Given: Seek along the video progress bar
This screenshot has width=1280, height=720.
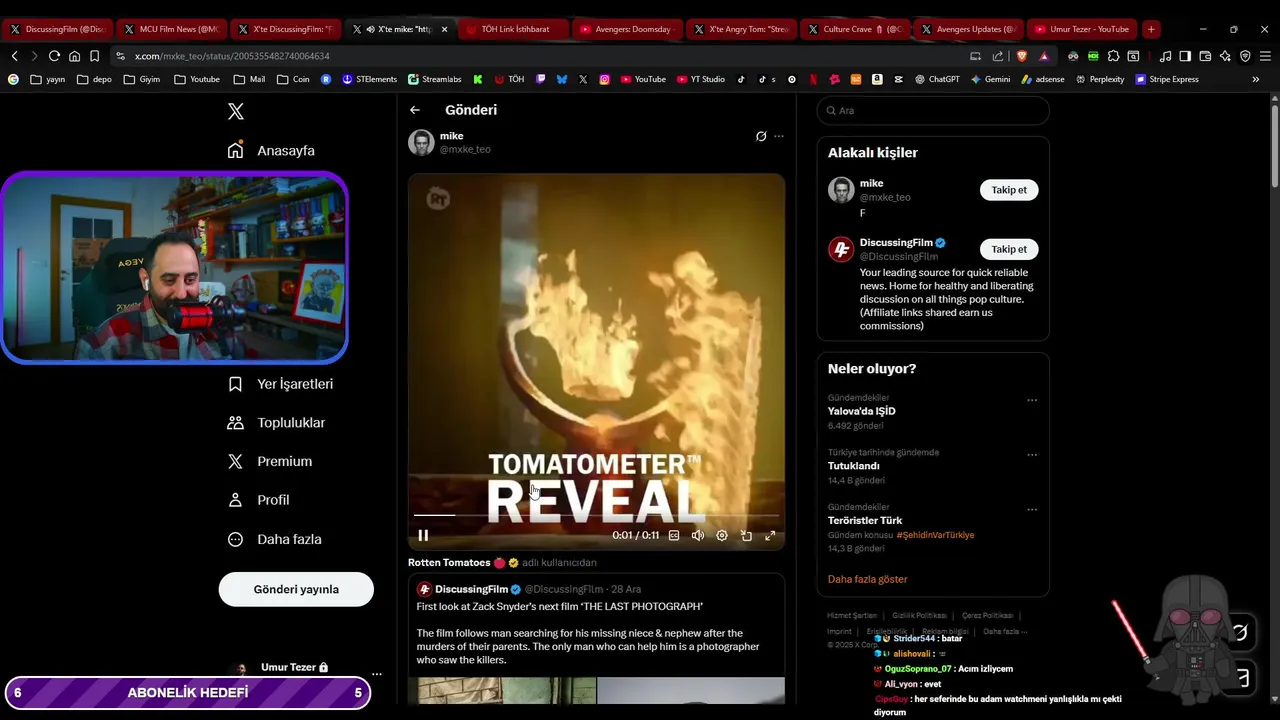Looking at the screenshot, I should 596,515.
